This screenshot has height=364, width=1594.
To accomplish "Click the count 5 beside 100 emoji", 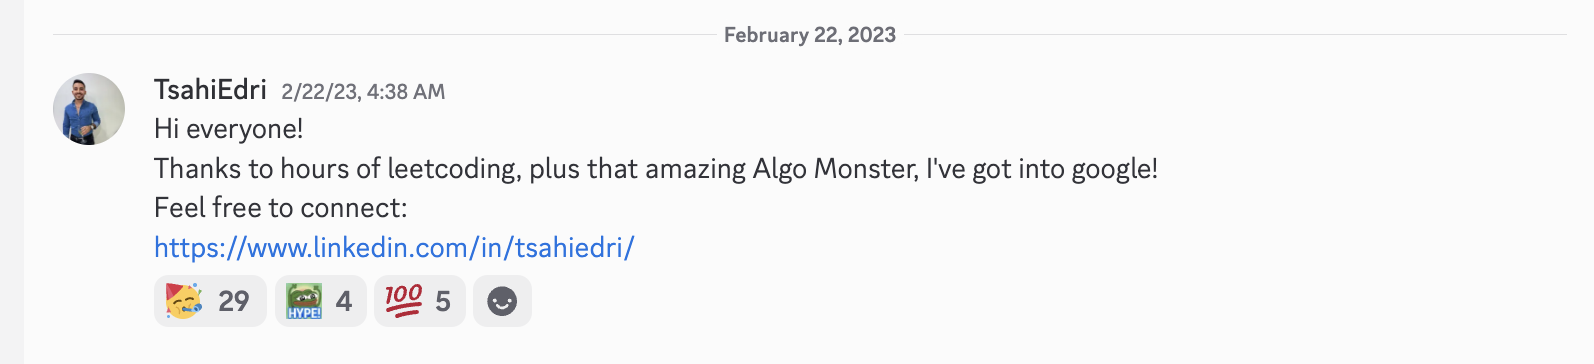I will pos(443,301).
